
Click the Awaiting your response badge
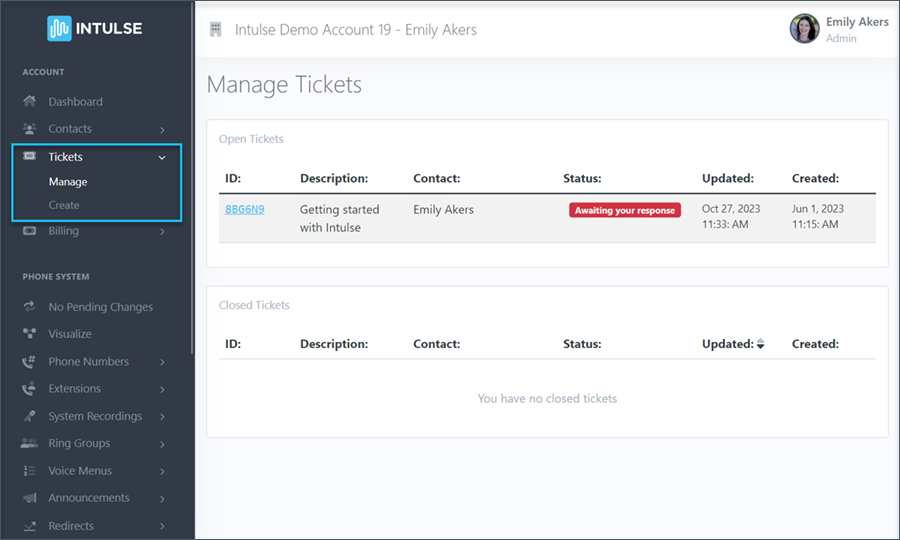click(624, 211)
